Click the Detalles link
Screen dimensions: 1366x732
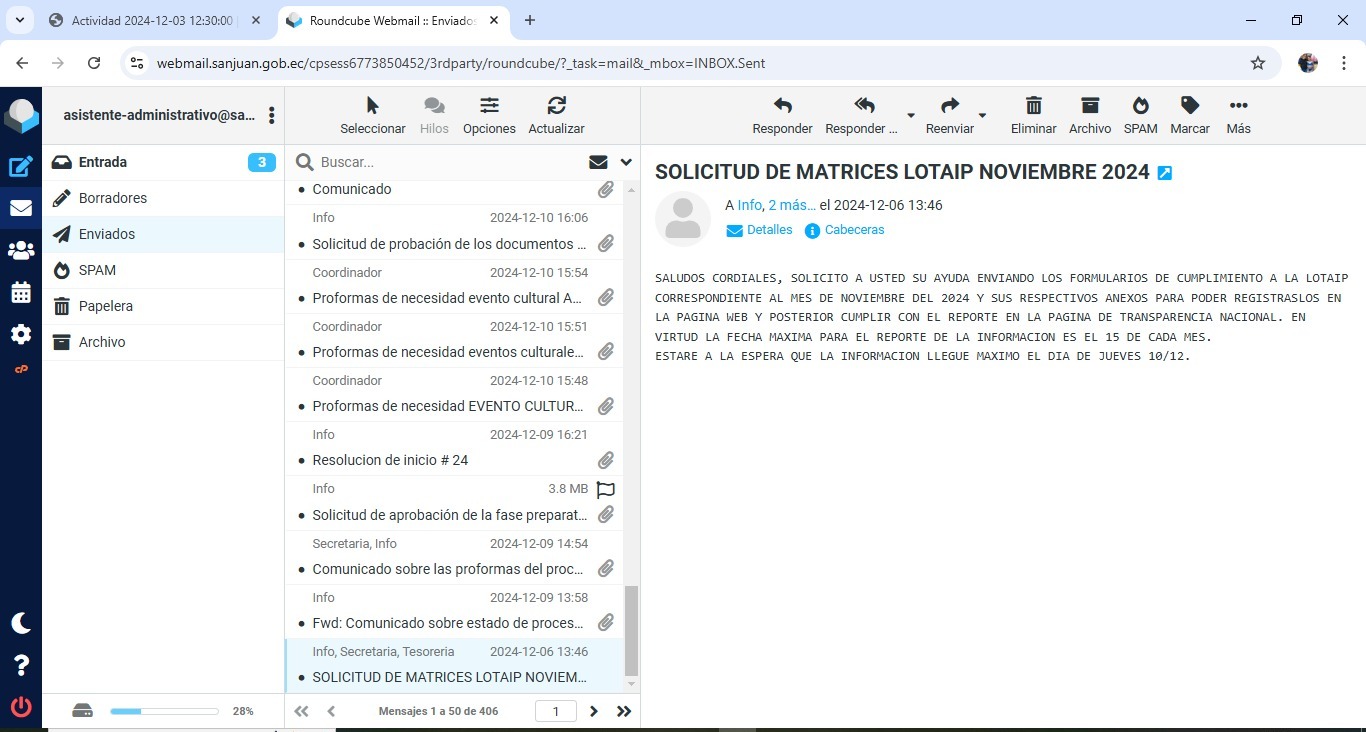coord(759,230)
